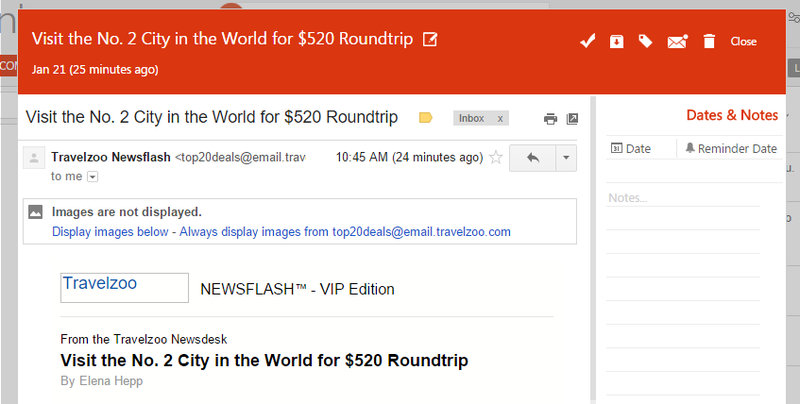Viewport: 800px width, 404px height.
Task: Archive the email using the box icon
Action: point(616,41)
